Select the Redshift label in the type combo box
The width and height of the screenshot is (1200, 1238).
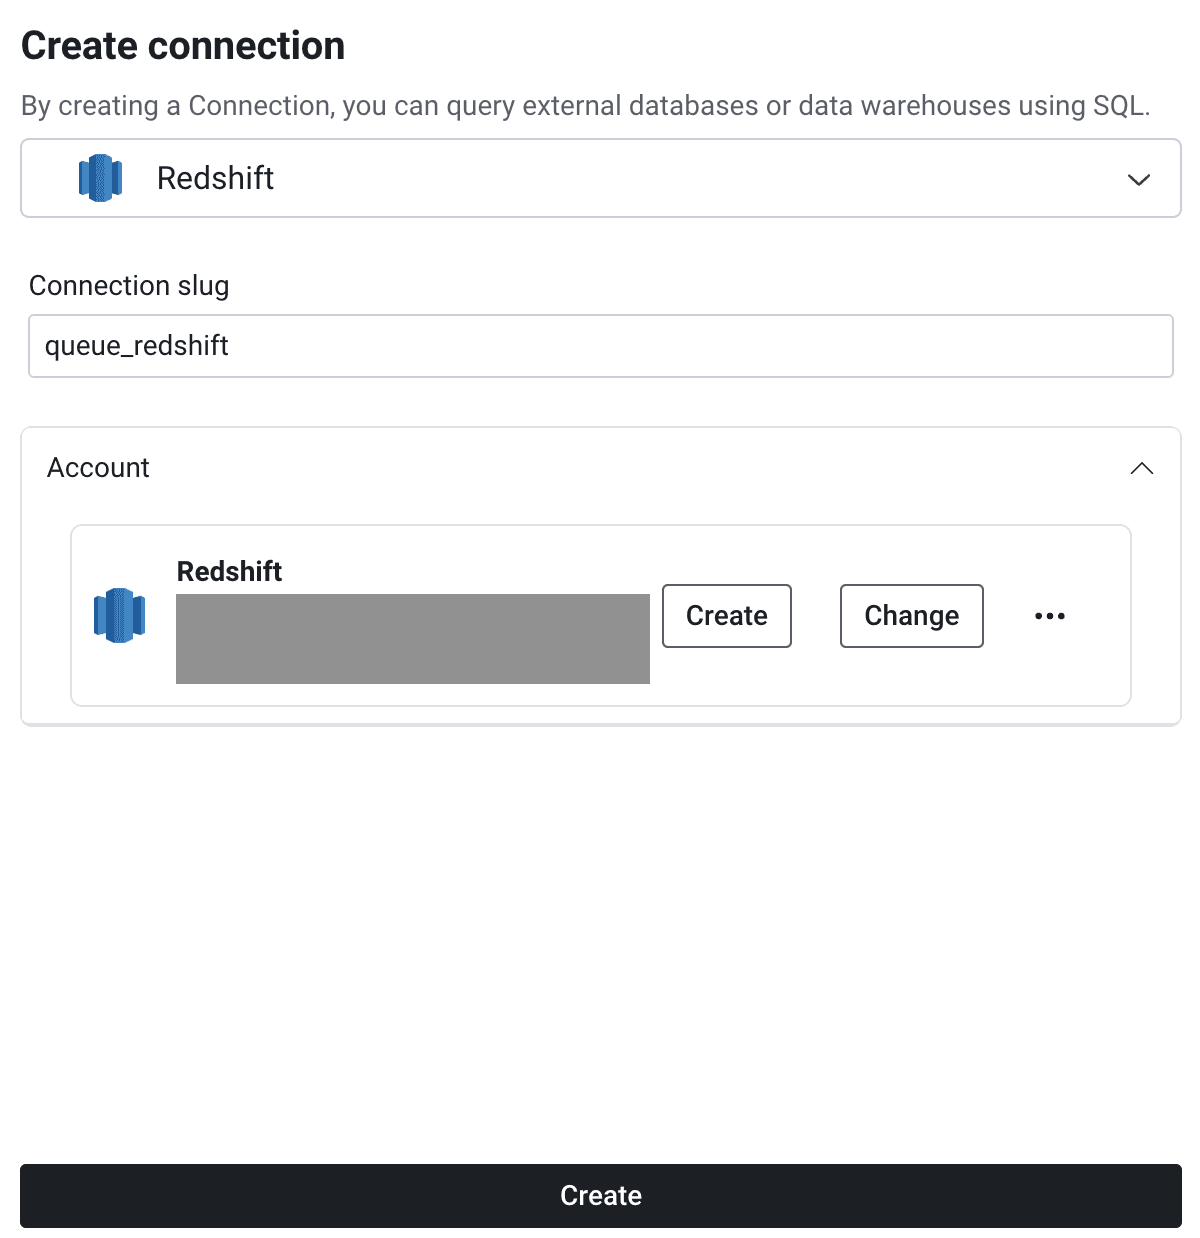click(x=215, y=178)
